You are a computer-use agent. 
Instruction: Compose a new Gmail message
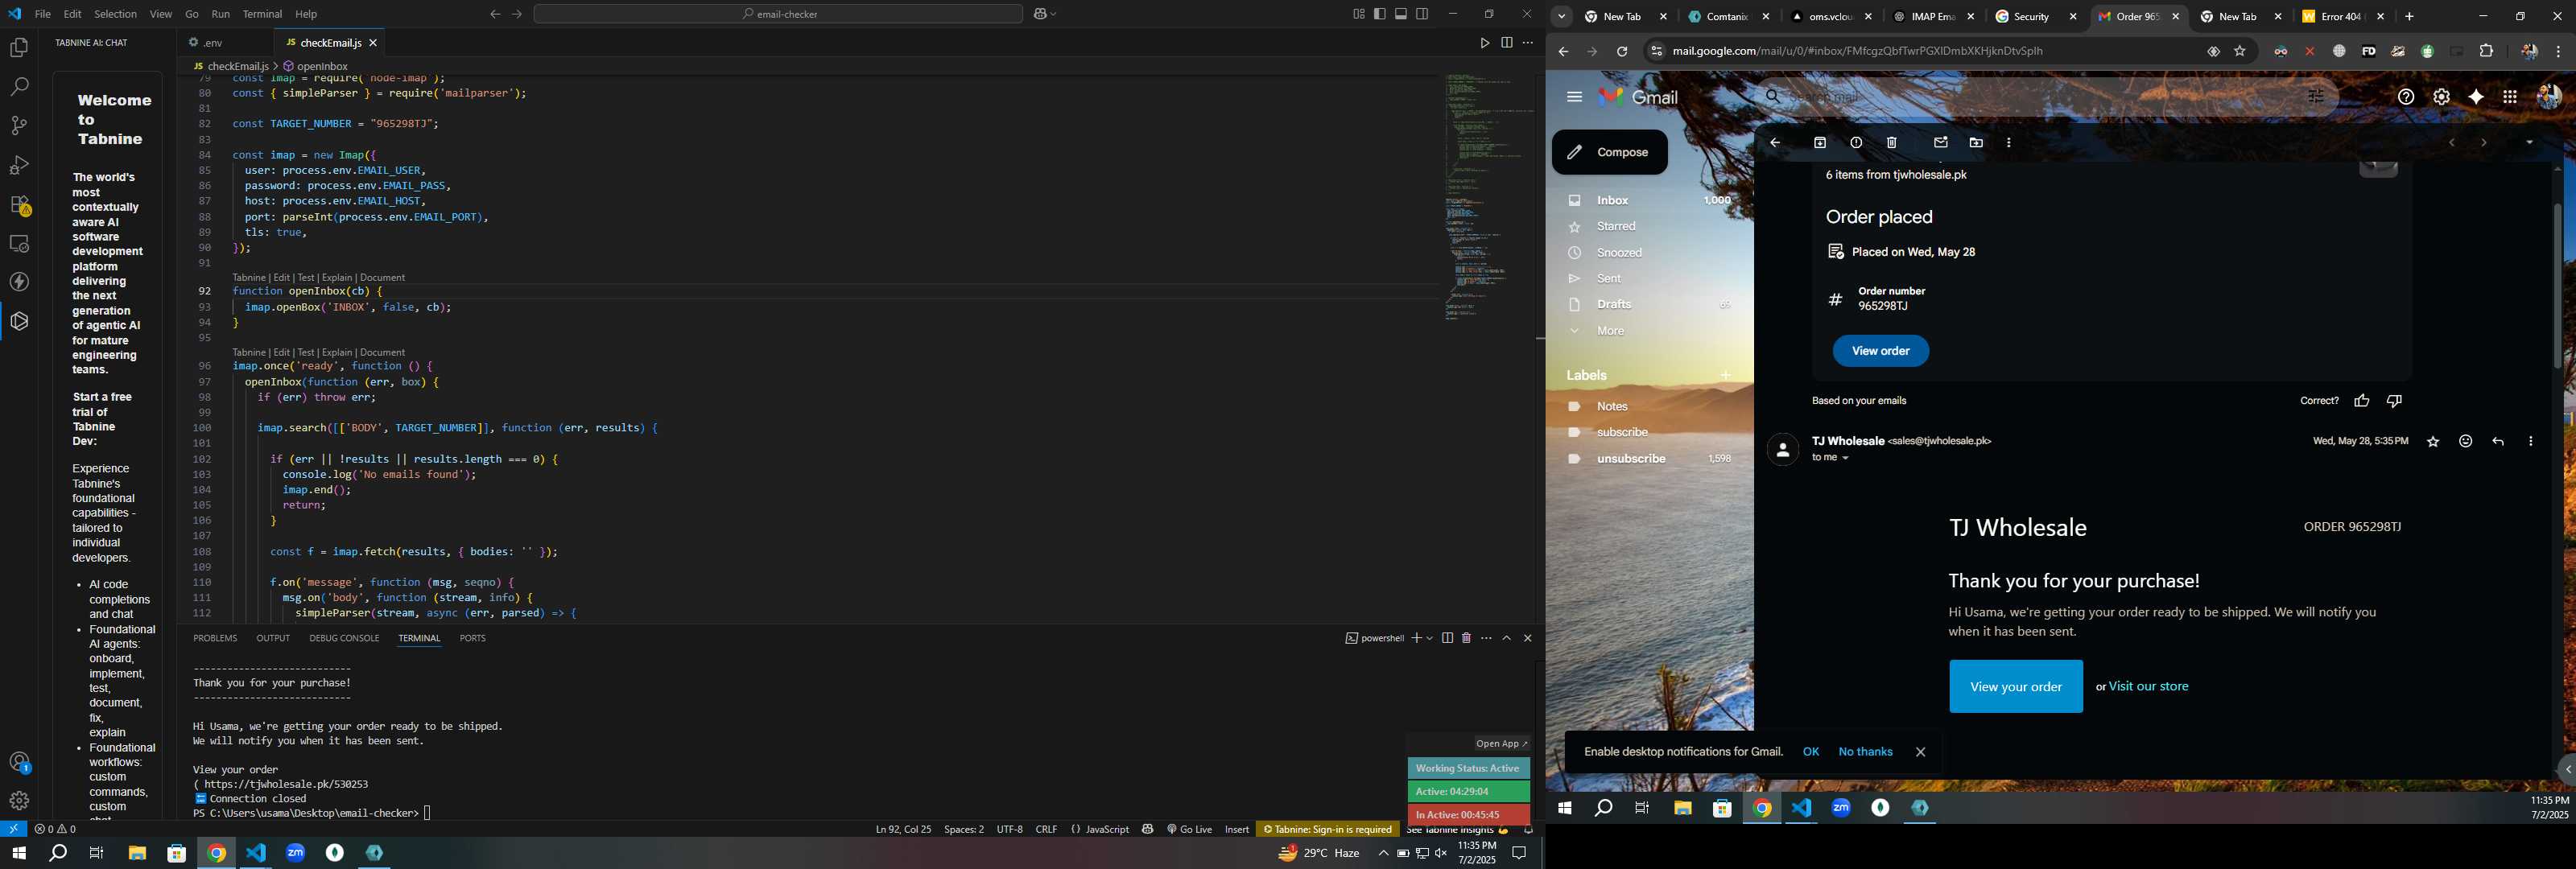click(x=1609, y=152)
